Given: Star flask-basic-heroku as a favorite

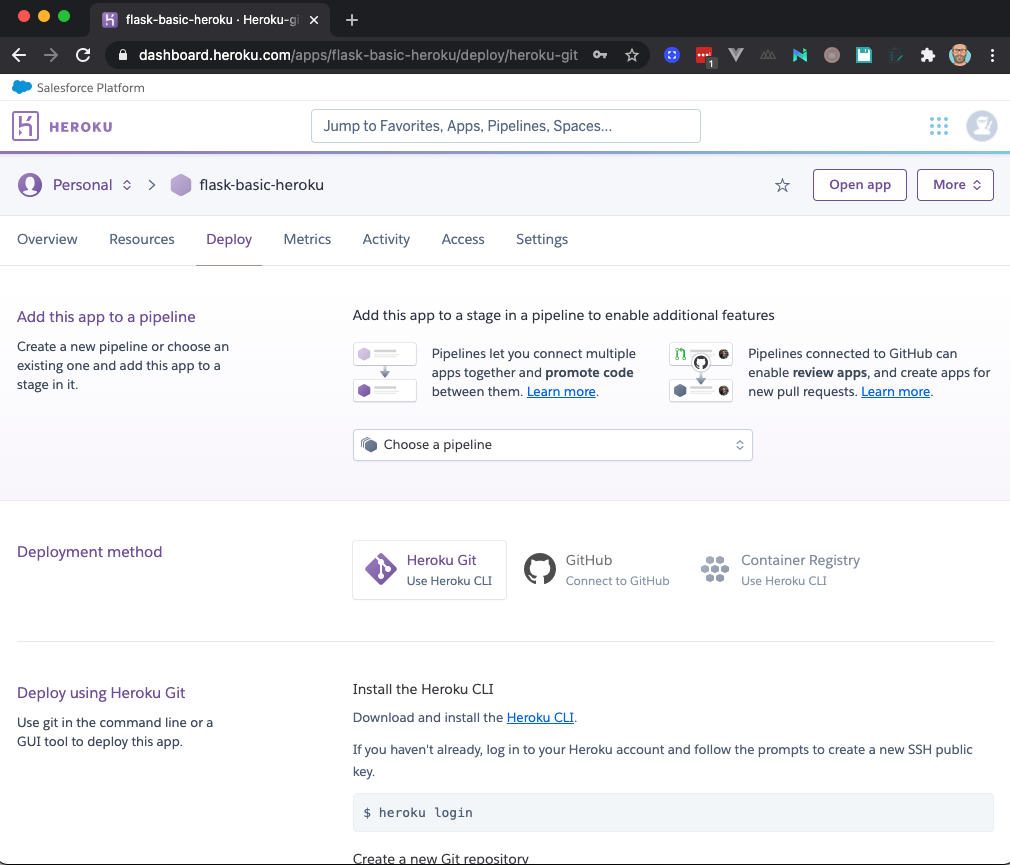Looking at the screenshot, I should pyautogui.click(x=782, y=185).
